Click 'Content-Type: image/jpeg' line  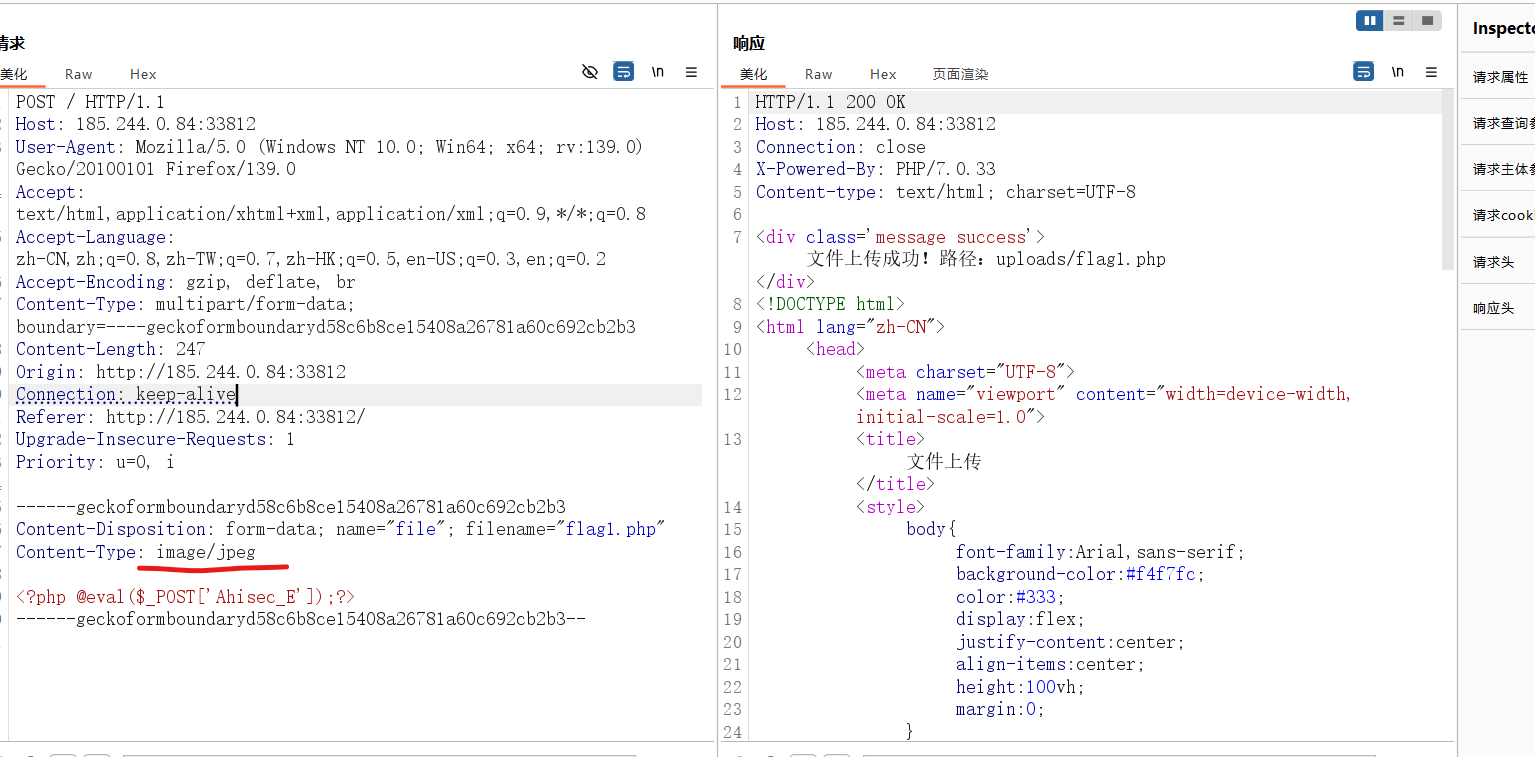pos(136,552)
